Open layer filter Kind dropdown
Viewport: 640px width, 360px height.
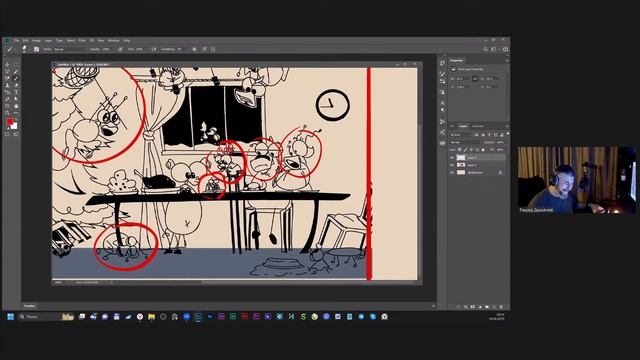coord(461,134)
